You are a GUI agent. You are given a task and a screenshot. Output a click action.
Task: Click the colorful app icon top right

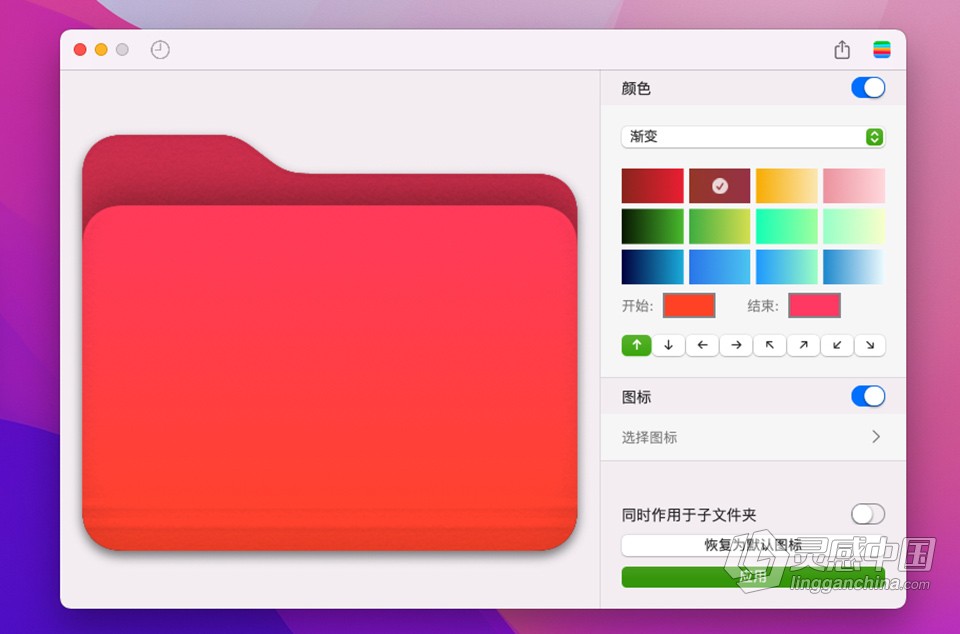click(x=881, y=48)
